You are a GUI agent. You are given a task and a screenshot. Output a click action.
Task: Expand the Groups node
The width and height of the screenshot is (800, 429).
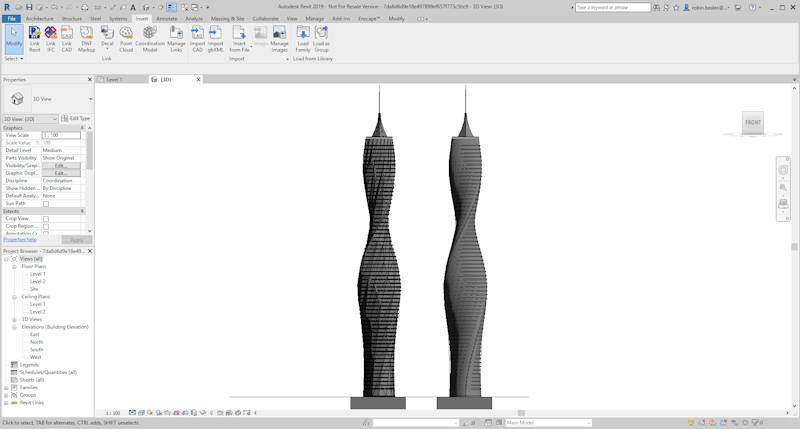tap(6, 395)
